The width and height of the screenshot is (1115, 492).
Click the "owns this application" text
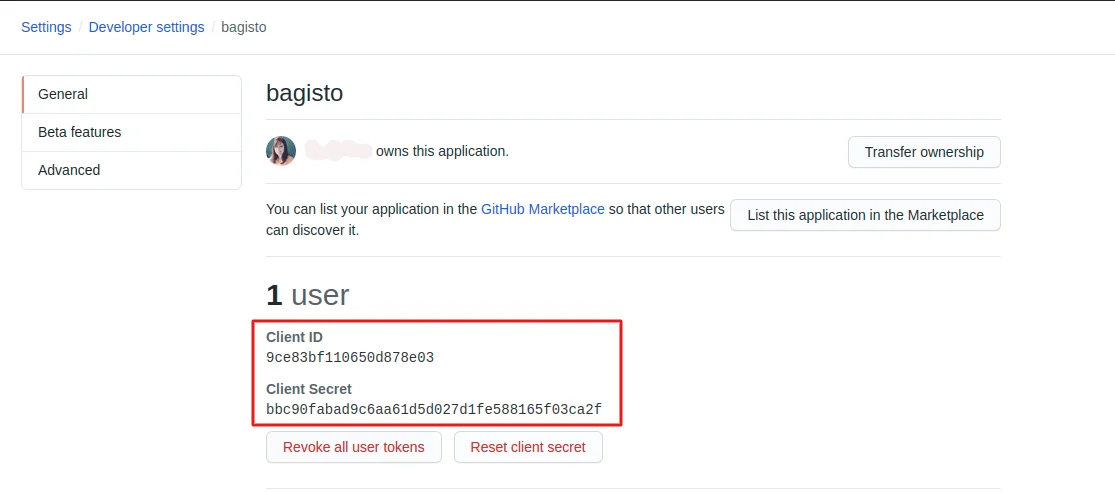point(442,151)
